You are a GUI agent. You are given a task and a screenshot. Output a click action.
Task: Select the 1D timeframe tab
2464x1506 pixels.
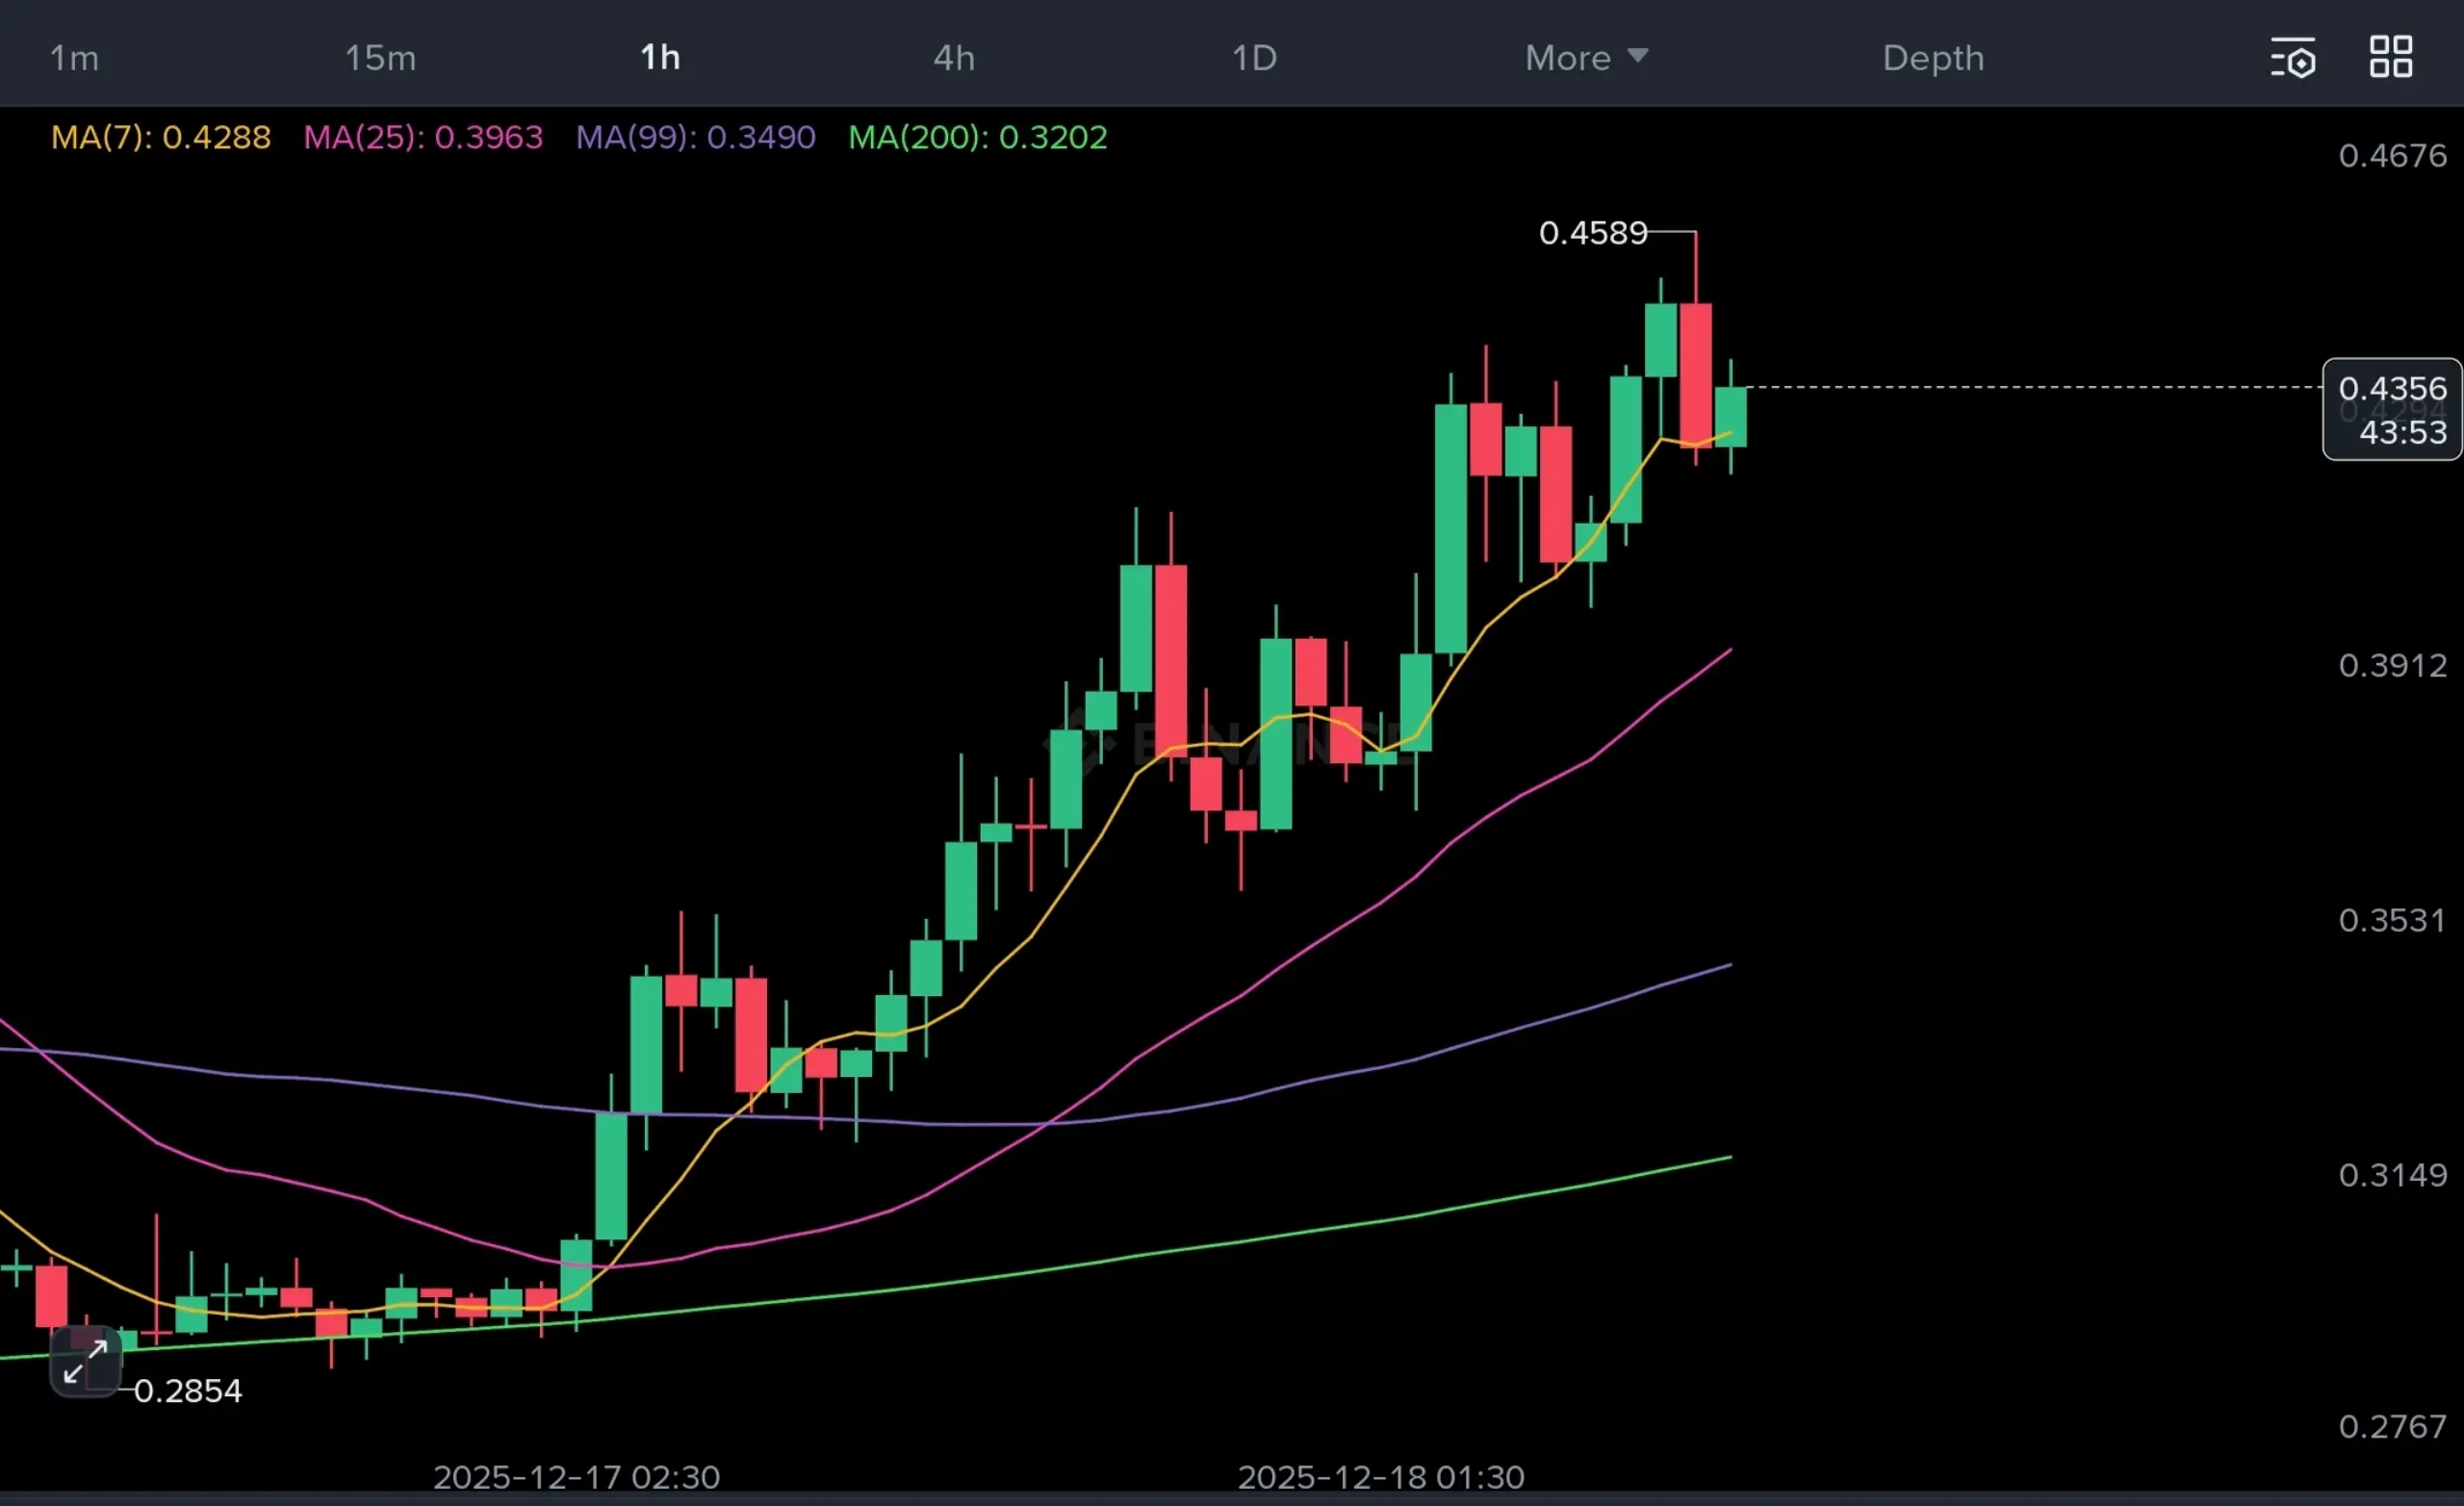[1254, 58]
